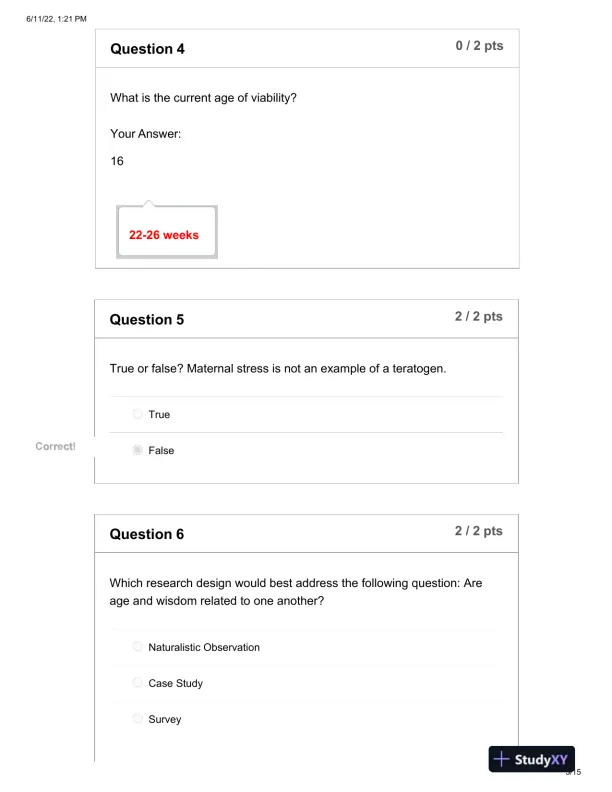Image resolution: width=612 pixels, height=792 pixels.
Task: Click the 0 / 2 pts score
Action: coord(478,47)
